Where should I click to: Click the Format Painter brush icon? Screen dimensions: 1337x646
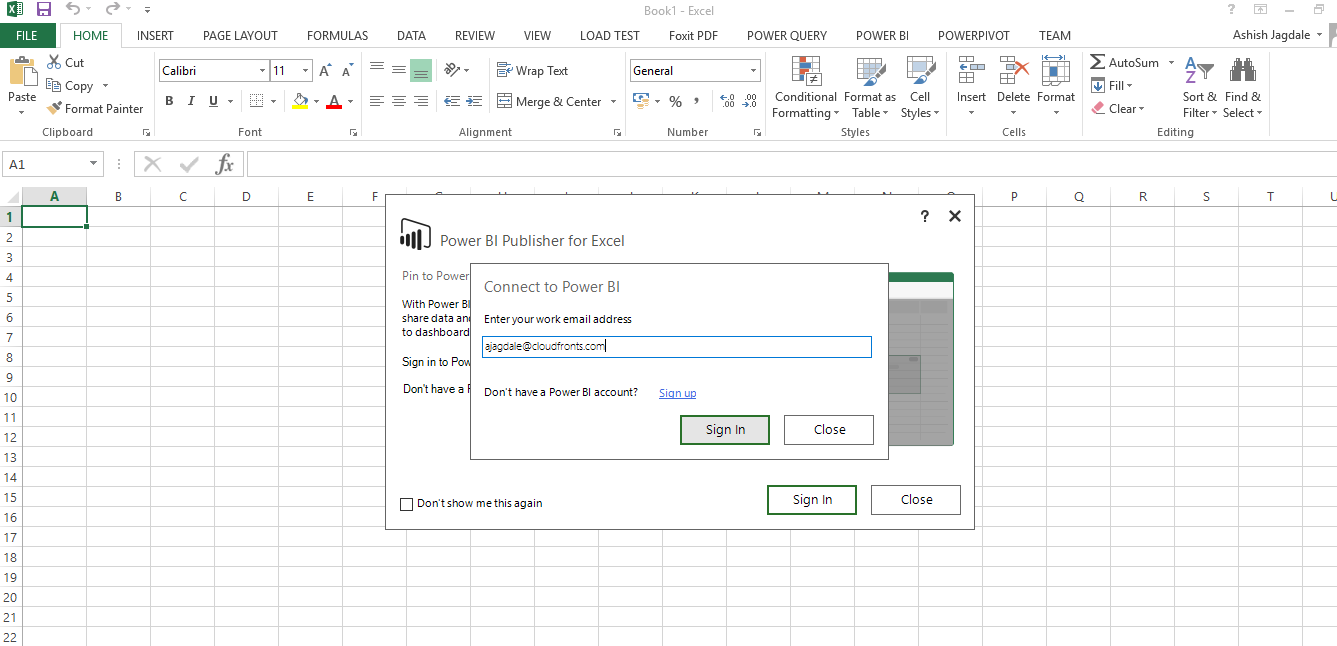click(55, 109)
